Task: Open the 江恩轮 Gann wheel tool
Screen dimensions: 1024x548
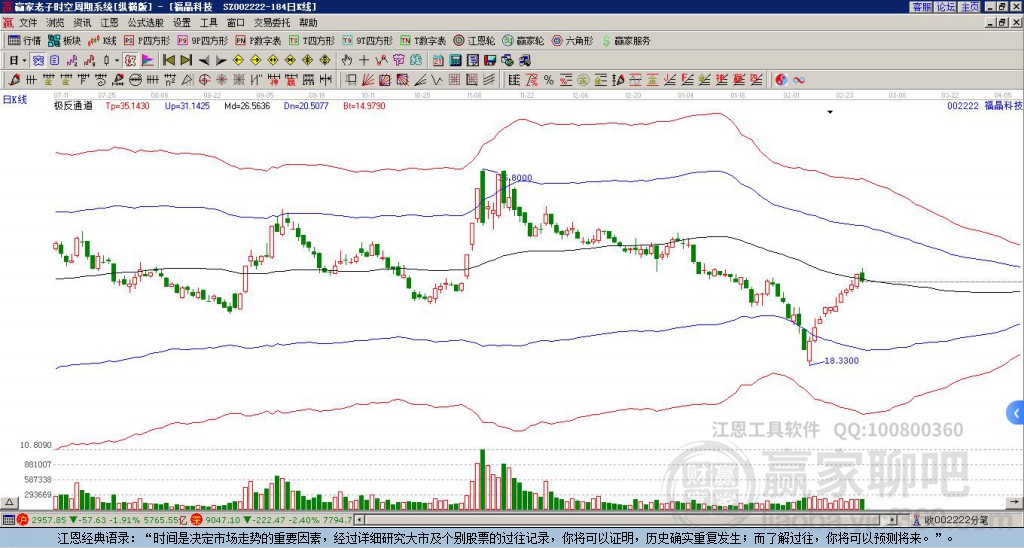Action: pos(475,40)
